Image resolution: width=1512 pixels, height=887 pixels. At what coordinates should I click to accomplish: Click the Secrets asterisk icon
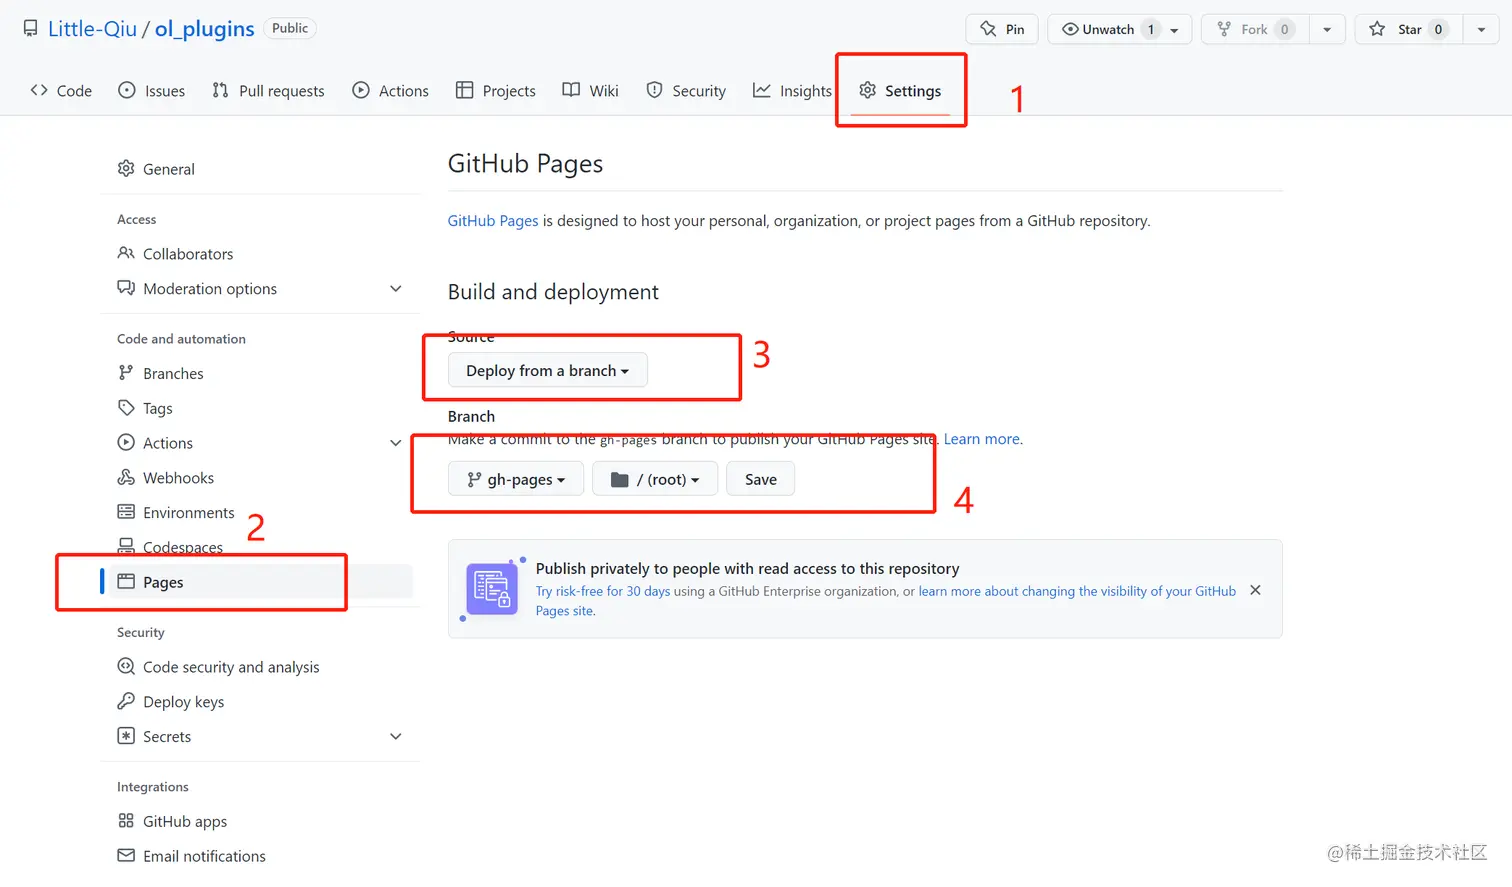[126, 736]
